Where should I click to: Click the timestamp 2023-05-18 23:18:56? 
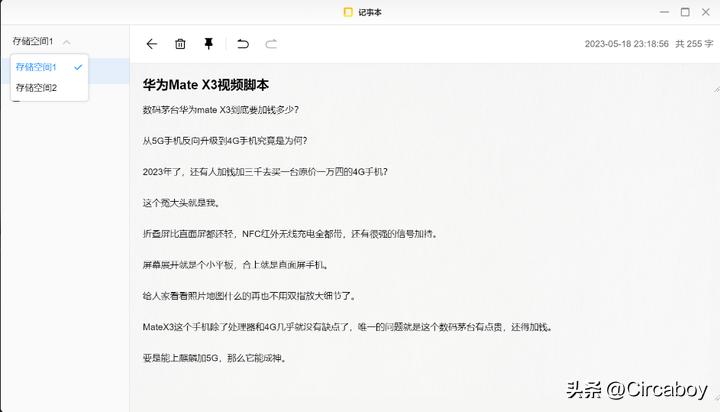pos(626,44)
